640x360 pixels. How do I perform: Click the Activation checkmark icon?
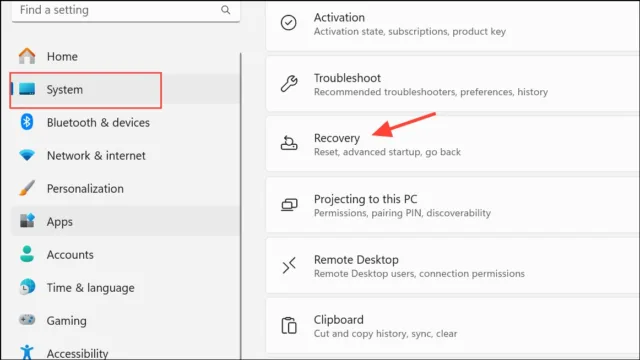point(289,23)
